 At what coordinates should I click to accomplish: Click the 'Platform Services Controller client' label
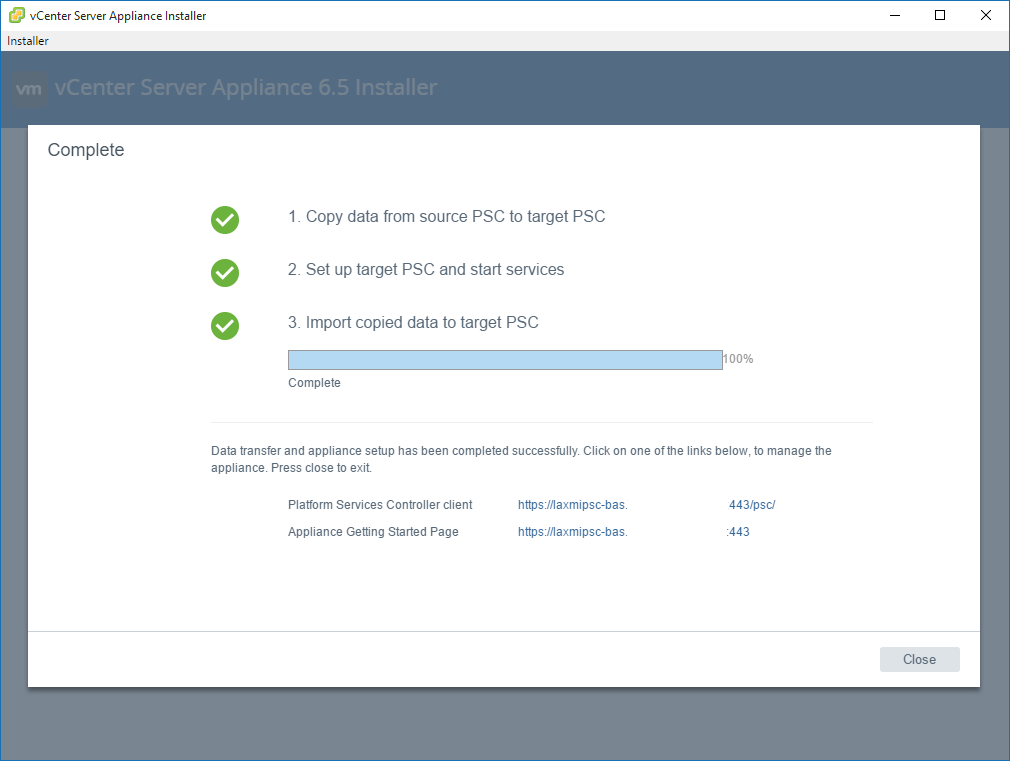click(380, 505)
